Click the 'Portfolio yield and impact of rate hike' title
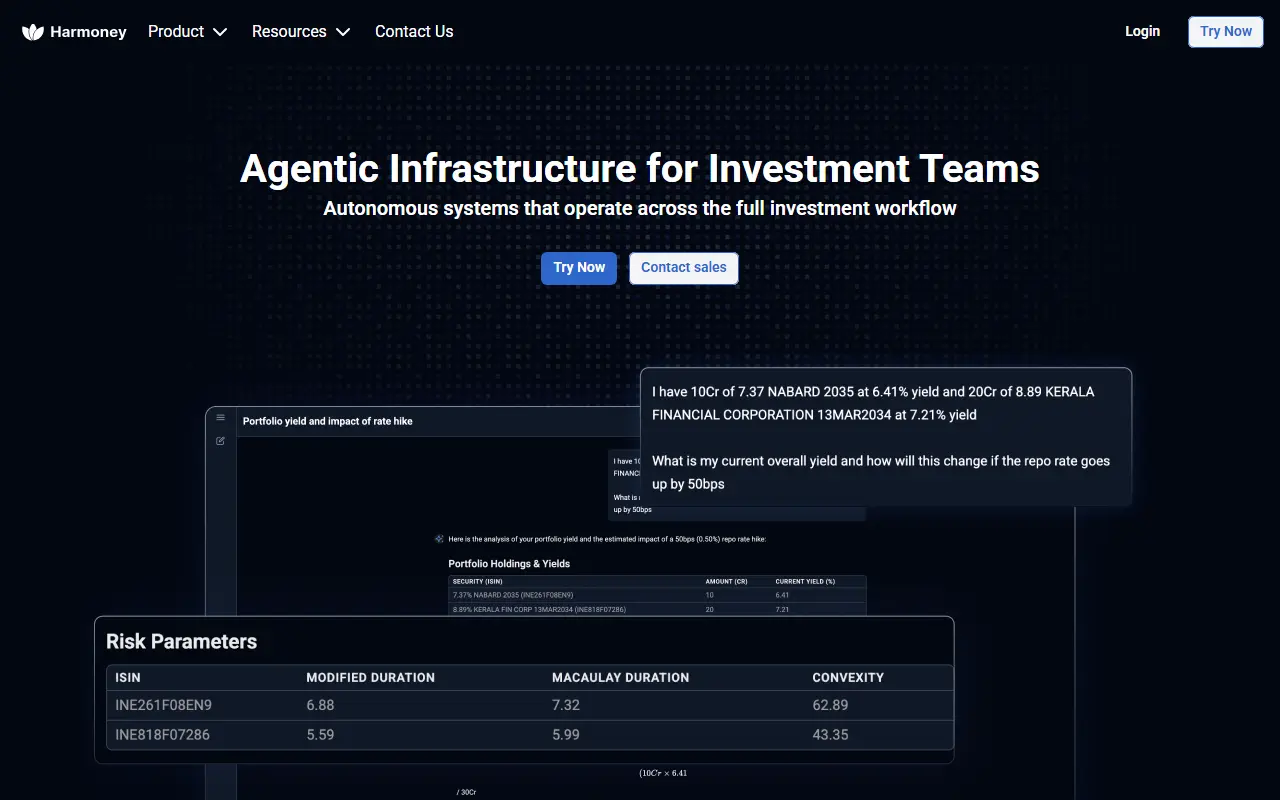 [x=328, y=421]
